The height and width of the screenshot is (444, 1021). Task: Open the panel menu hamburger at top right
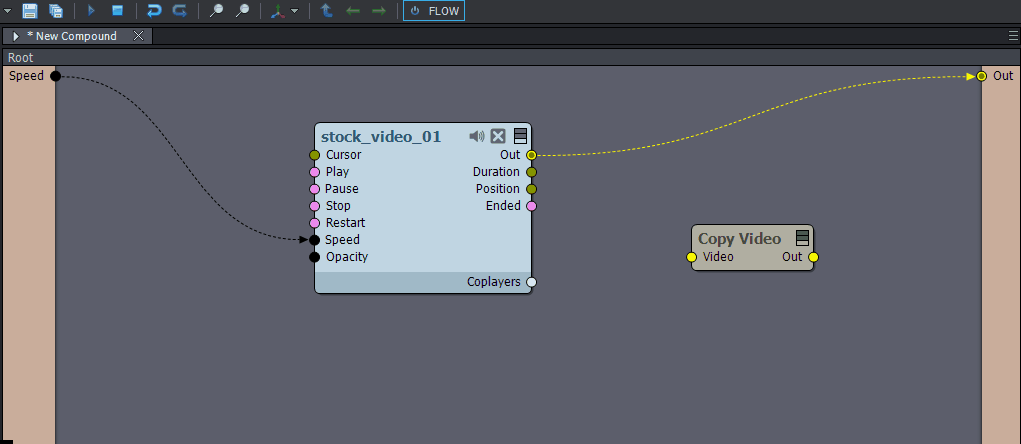pos(1013,36)
